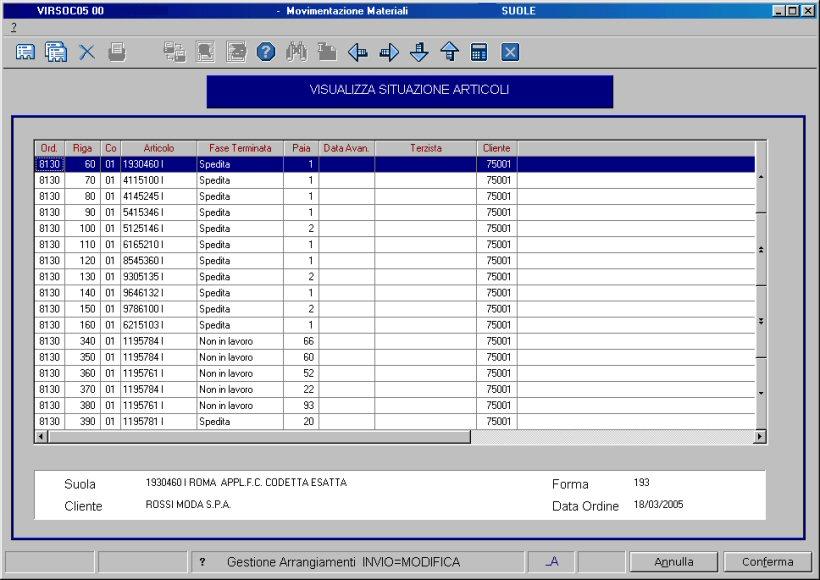
Task: Click Riga cell '350'
Action: coord(83,357)
